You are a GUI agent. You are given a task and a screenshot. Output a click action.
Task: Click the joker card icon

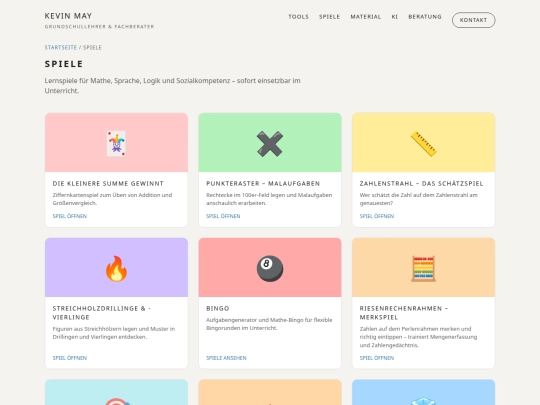116,144
